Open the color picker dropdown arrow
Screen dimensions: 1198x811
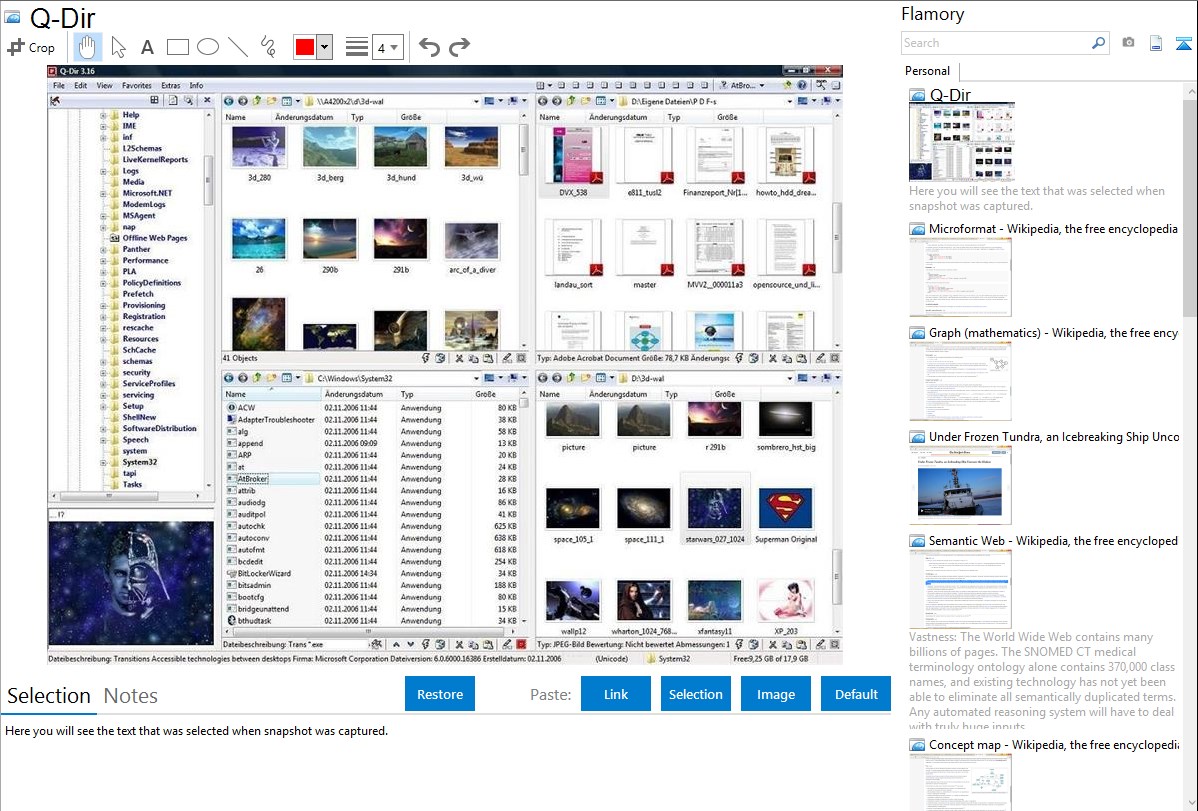[x=324, y=47]
